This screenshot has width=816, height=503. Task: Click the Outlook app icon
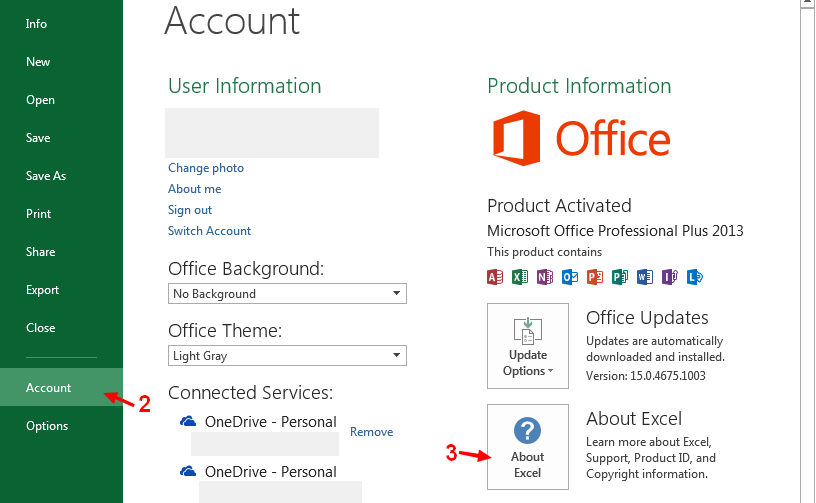coord(570,277)
